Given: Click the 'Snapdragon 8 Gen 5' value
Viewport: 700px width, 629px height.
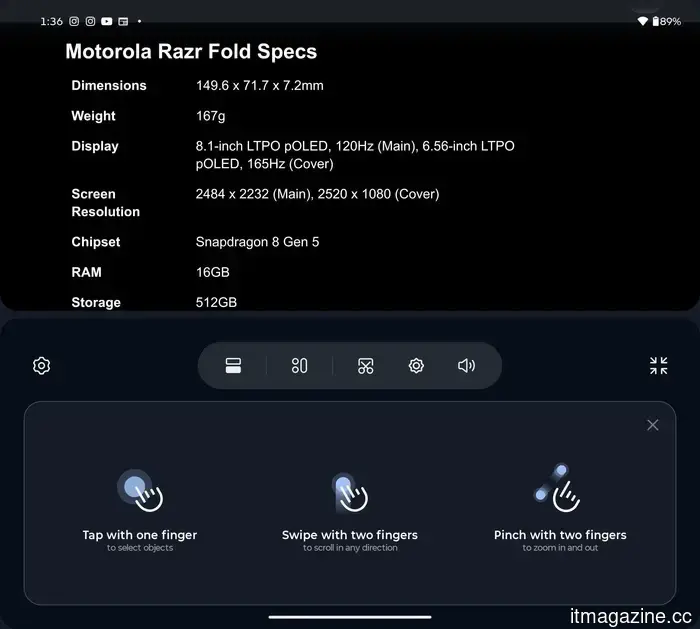Looking at the screenshot, I should (x=257, y=242).
